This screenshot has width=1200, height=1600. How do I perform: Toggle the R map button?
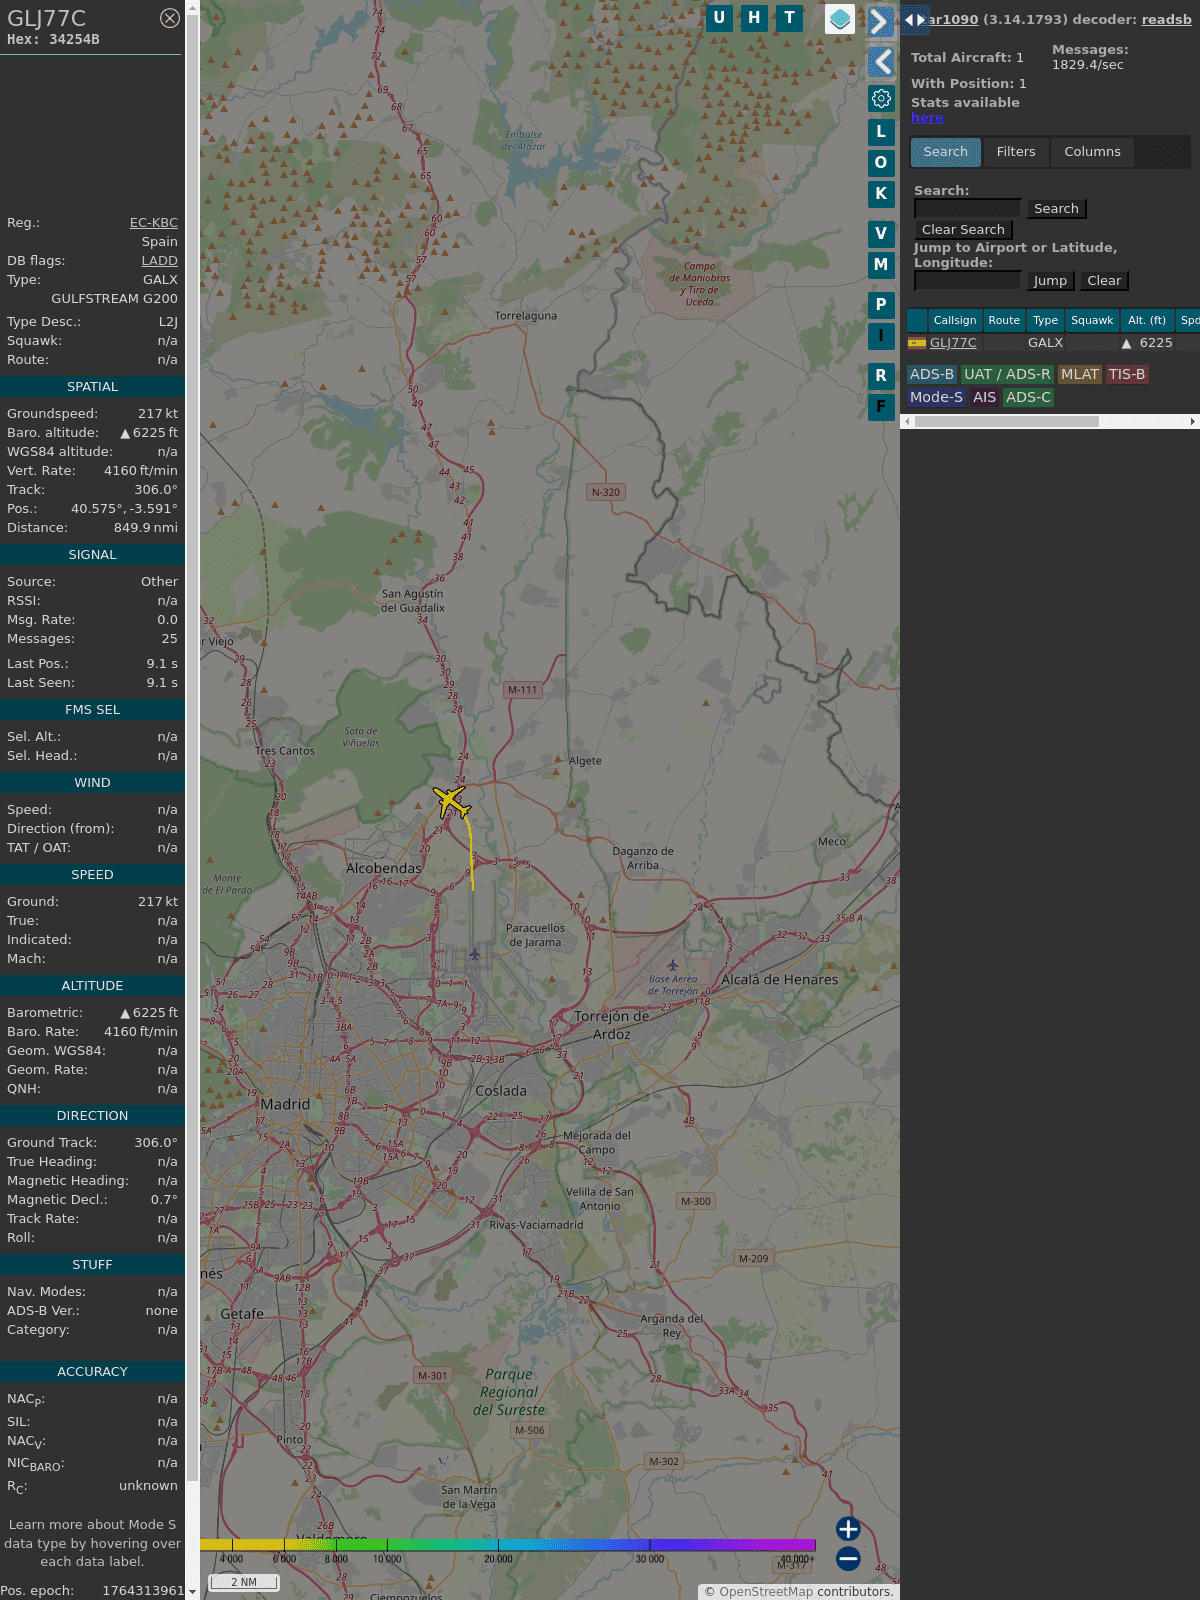881,376
